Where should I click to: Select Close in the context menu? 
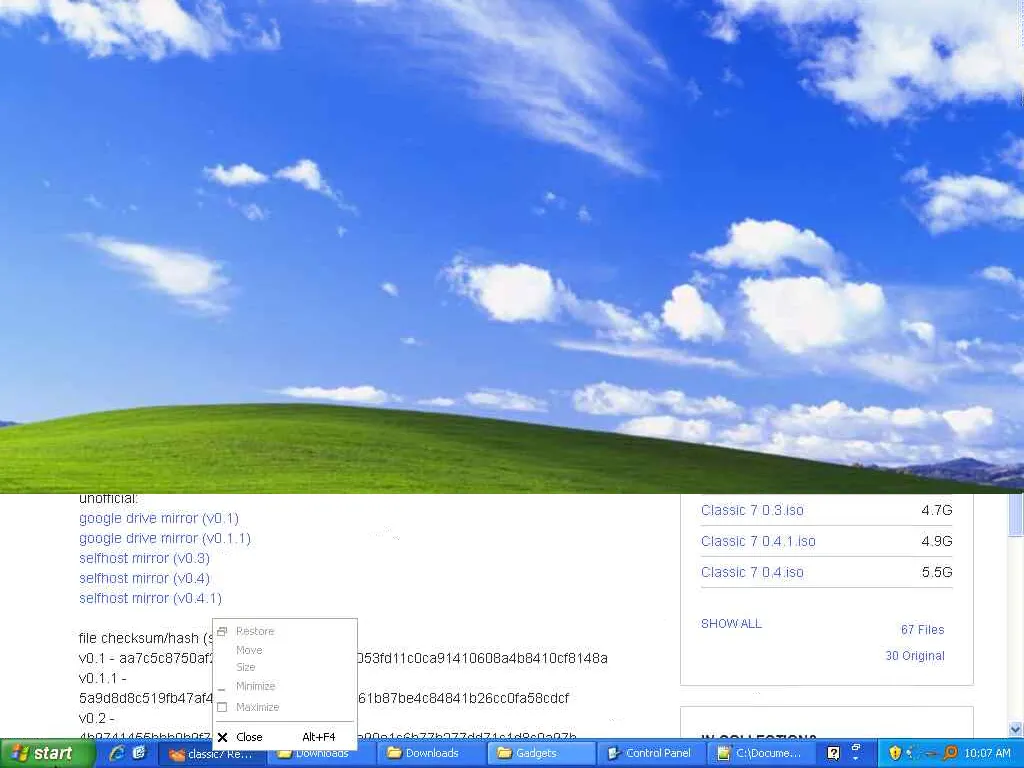[x=285, y=737]
